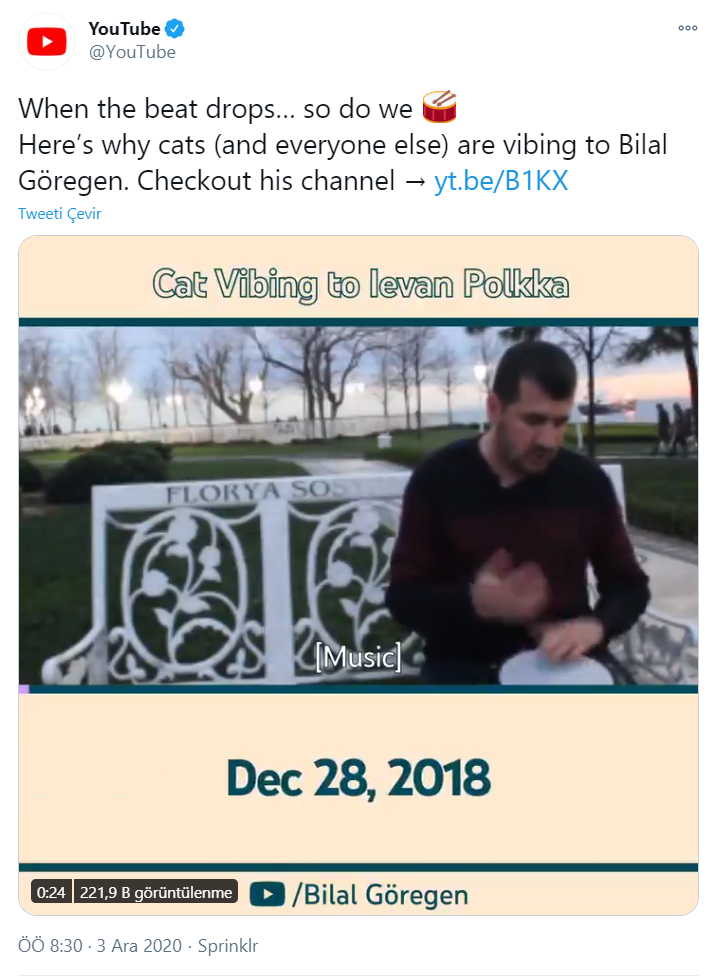Click the YouTube display name
Viewport: 714px width, 976px height.
coord(124,29)
